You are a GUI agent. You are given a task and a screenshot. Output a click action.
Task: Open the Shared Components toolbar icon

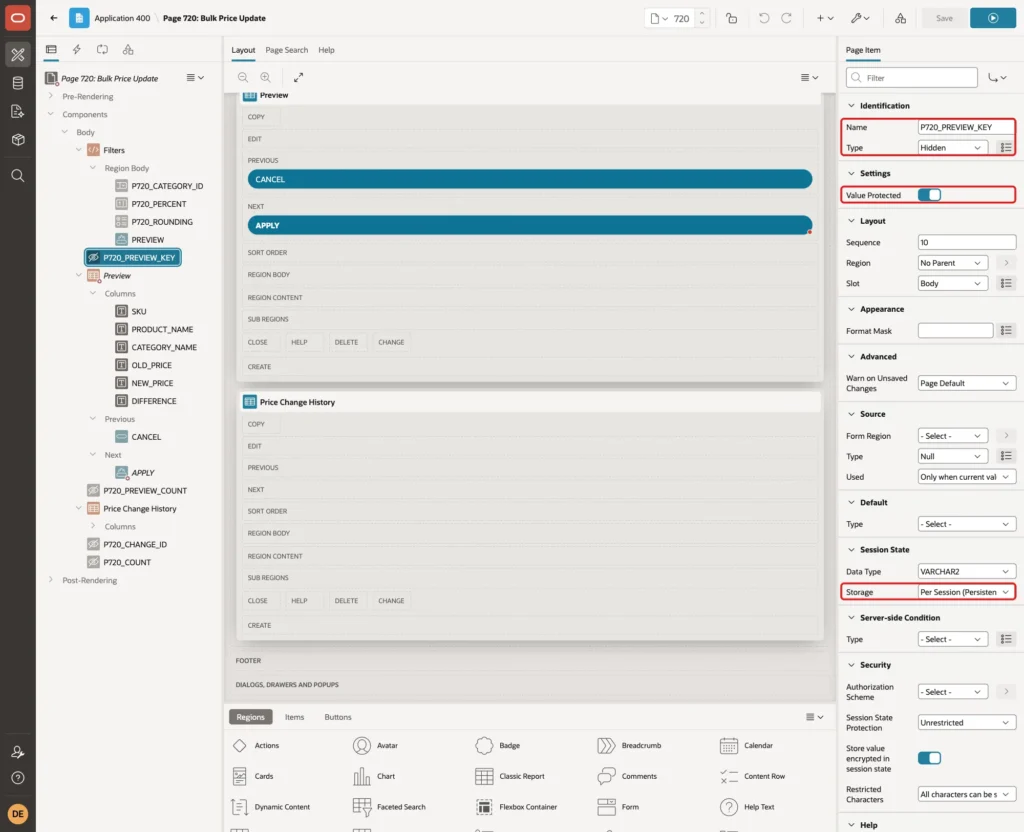[901, 18]
